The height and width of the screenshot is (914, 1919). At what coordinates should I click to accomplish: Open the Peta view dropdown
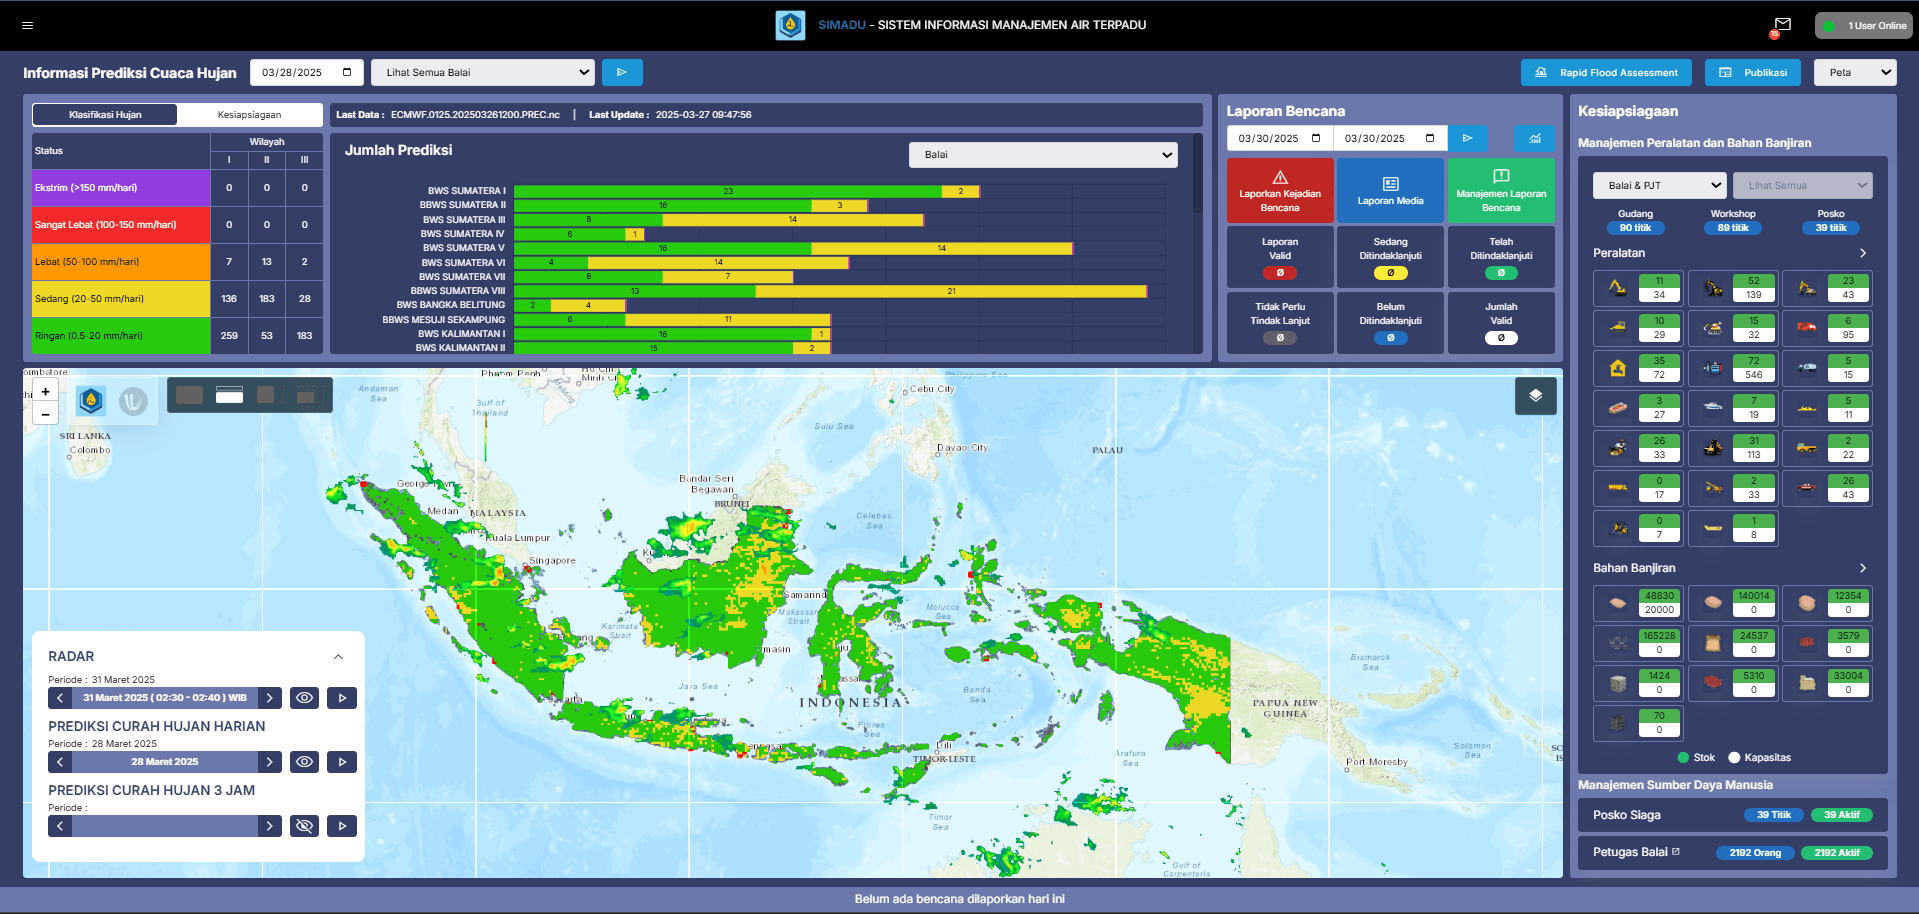pos(1854,72)
